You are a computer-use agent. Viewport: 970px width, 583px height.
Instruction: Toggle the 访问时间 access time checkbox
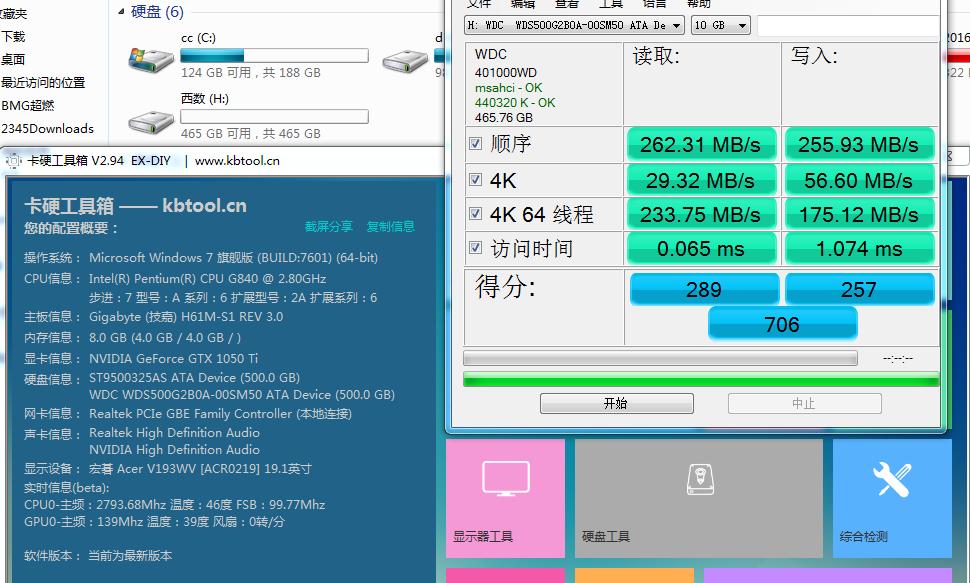click(x=475, y=248)
